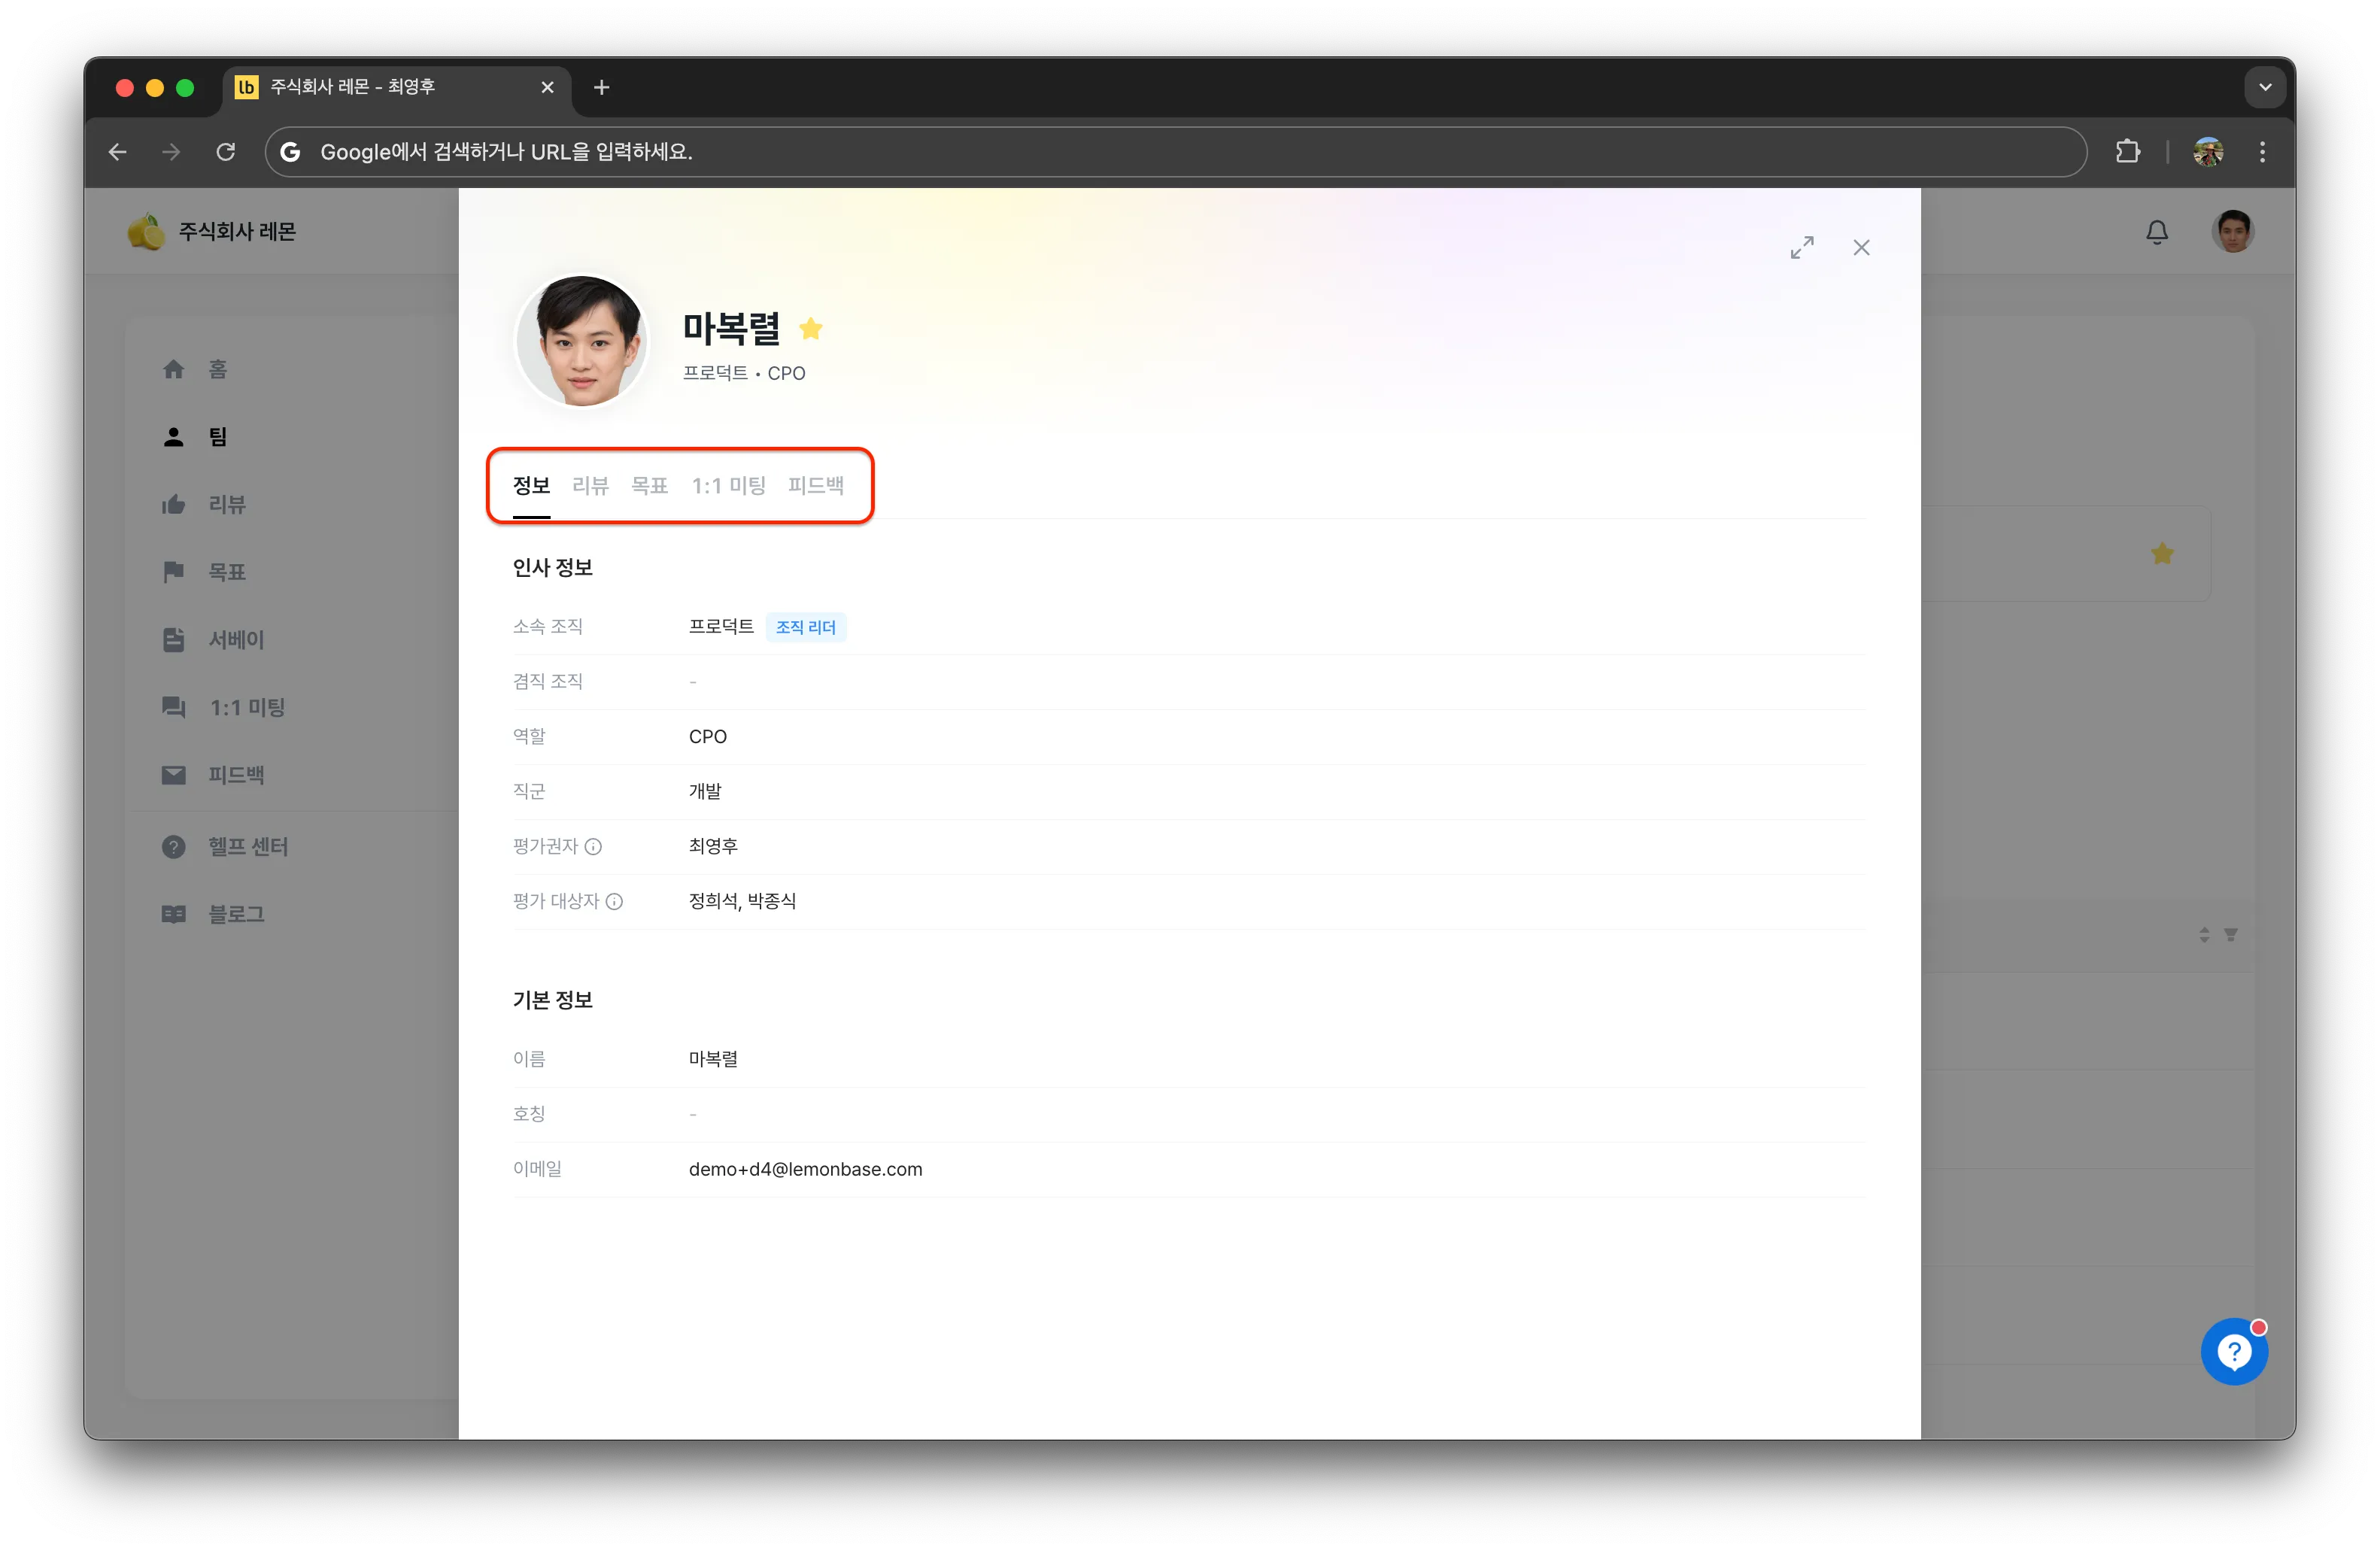This screenshot has width=2380, height=1551.
Task: Close the 마복렬 profile panel
Action: [1861, 247]
